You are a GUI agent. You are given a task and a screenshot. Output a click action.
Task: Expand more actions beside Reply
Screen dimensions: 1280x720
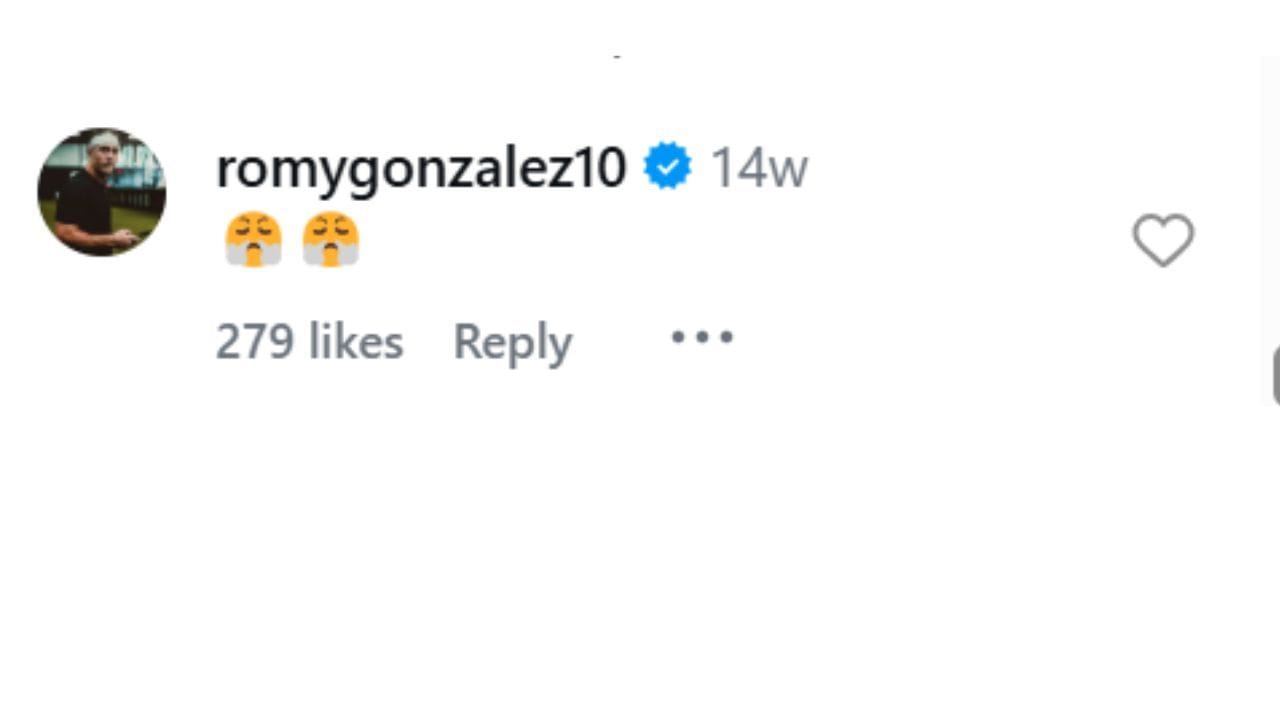(702, 338)
